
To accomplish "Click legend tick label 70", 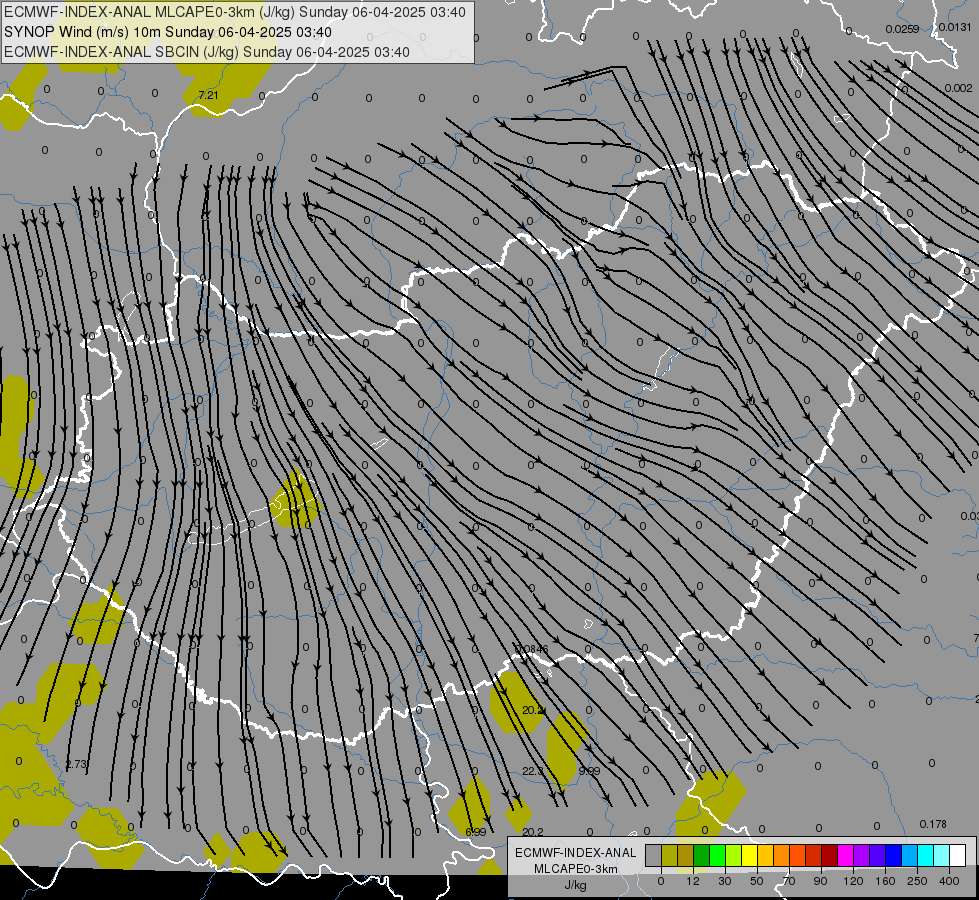I will pyautogui.click(x=789, y=881).
